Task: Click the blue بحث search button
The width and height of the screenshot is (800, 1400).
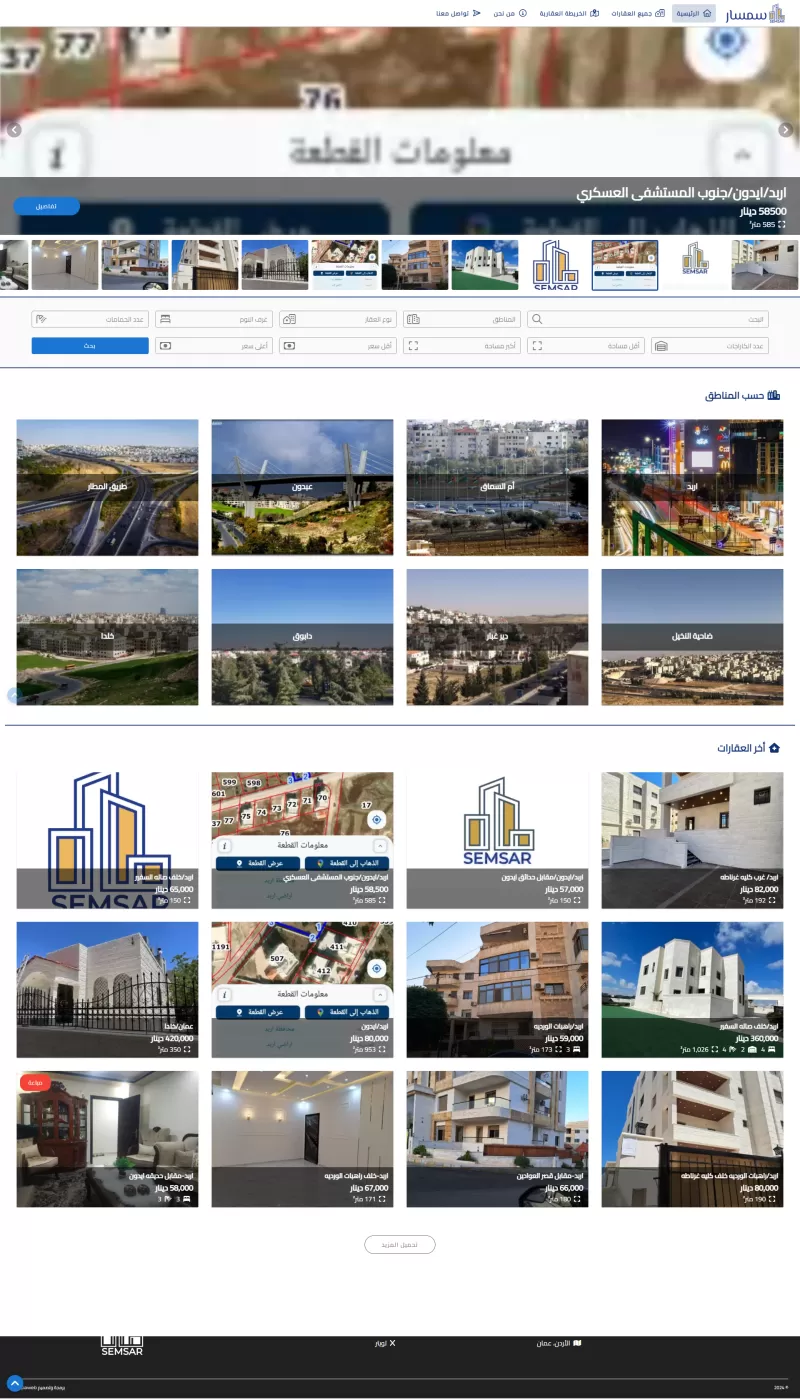Action: point(90,346)
